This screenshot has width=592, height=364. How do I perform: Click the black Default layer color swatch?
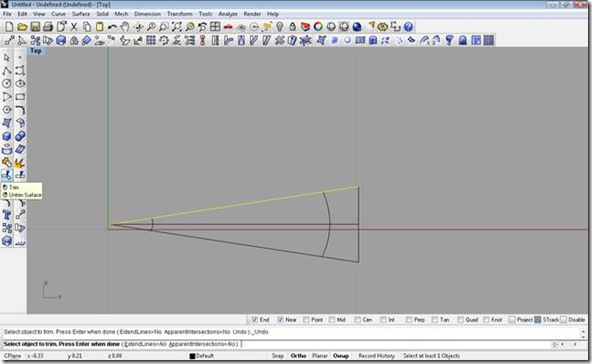(x=193, y=356)
